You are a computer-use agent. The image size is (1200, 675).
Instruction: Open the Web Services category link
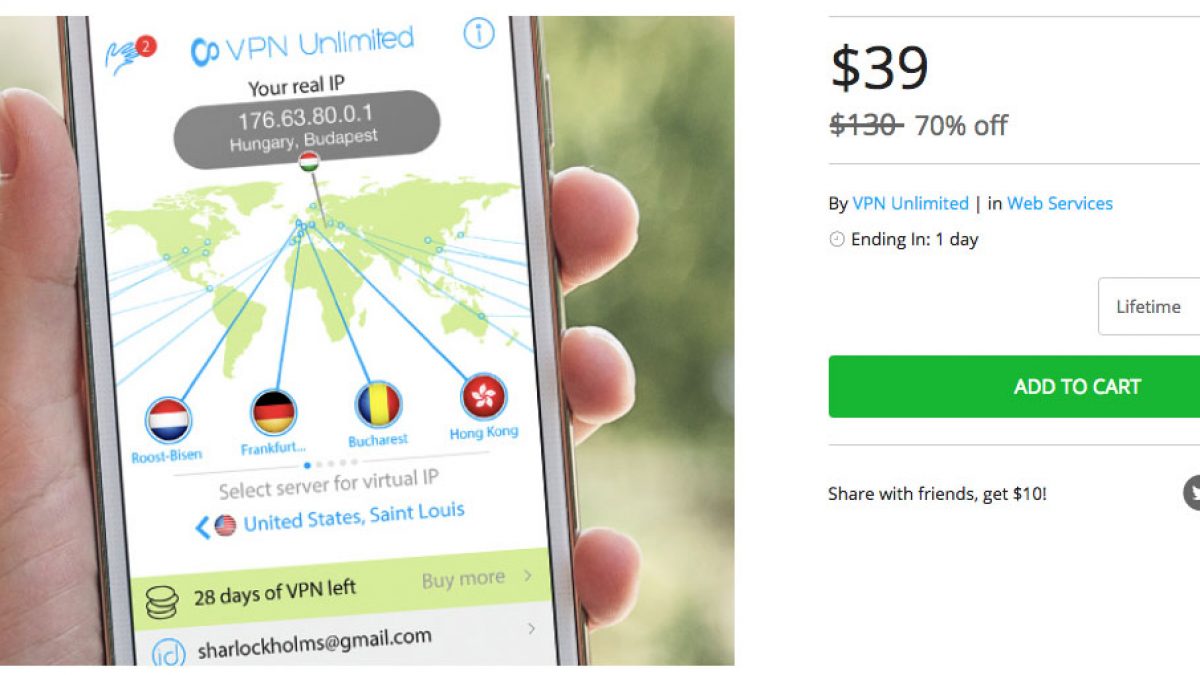[x=1059, y=203]
